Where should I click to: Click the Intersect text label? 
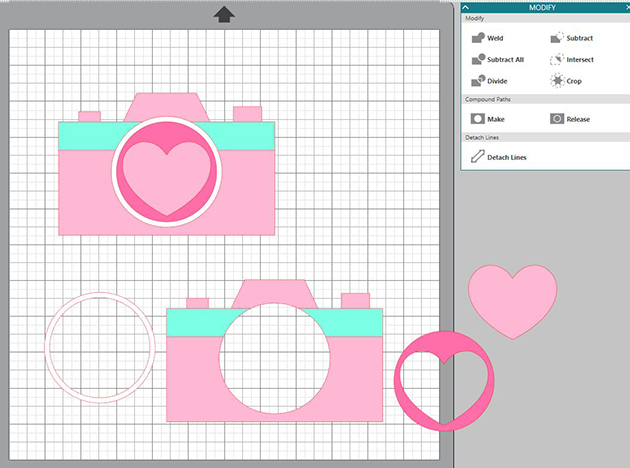[x=580, y=59]
